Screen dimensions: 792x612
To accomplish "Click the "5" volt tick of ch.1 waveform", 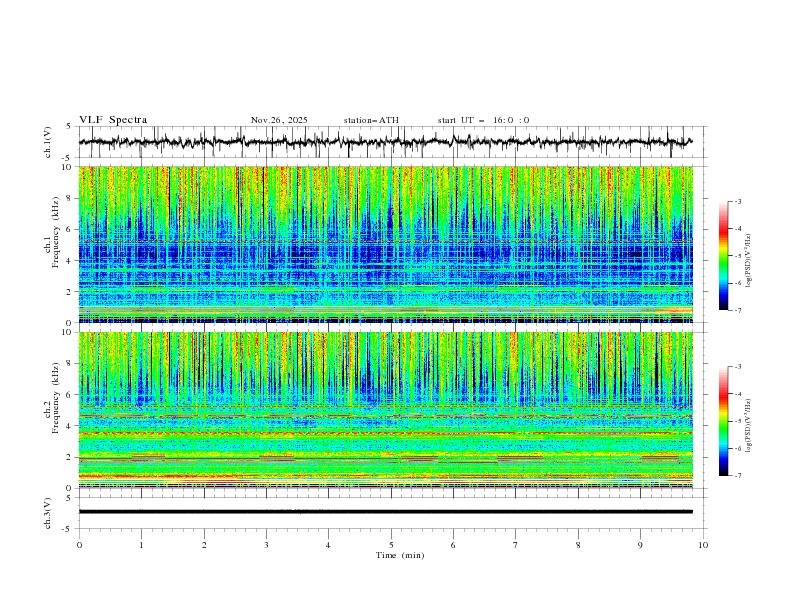I will coord(69,126).
